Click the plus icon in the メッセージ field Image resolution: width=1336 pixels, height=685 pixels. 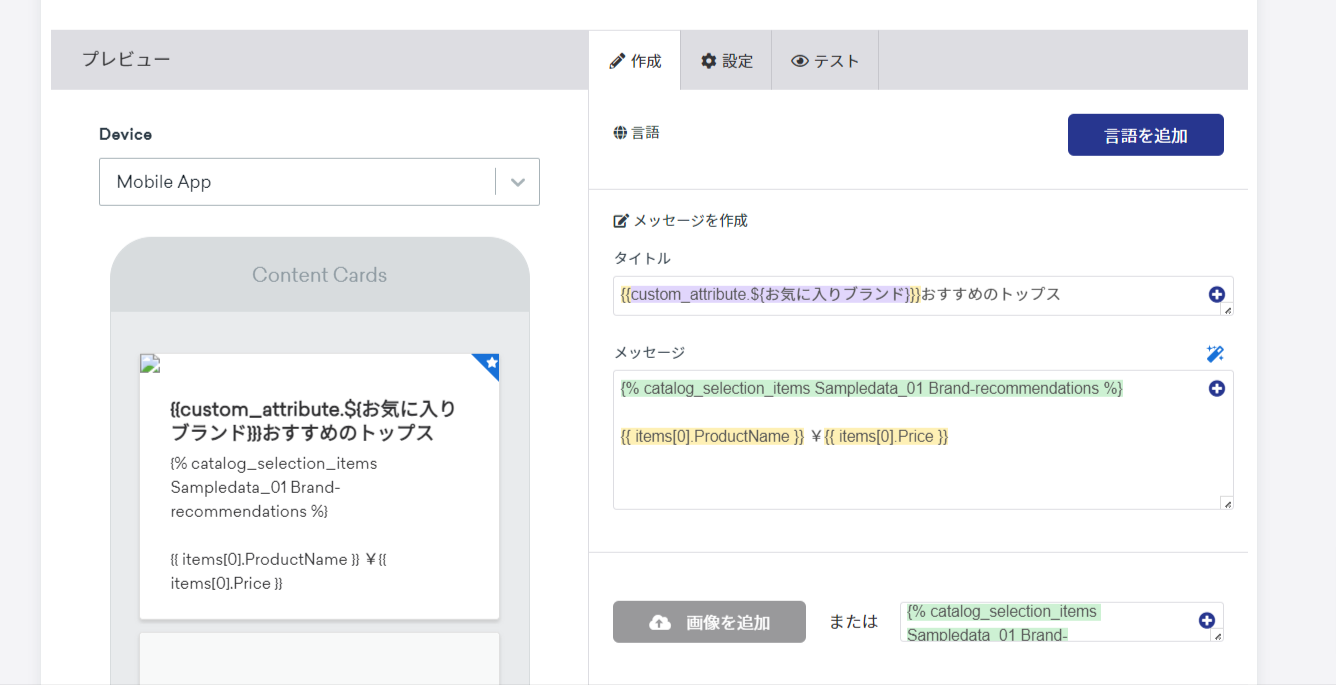1216,388
